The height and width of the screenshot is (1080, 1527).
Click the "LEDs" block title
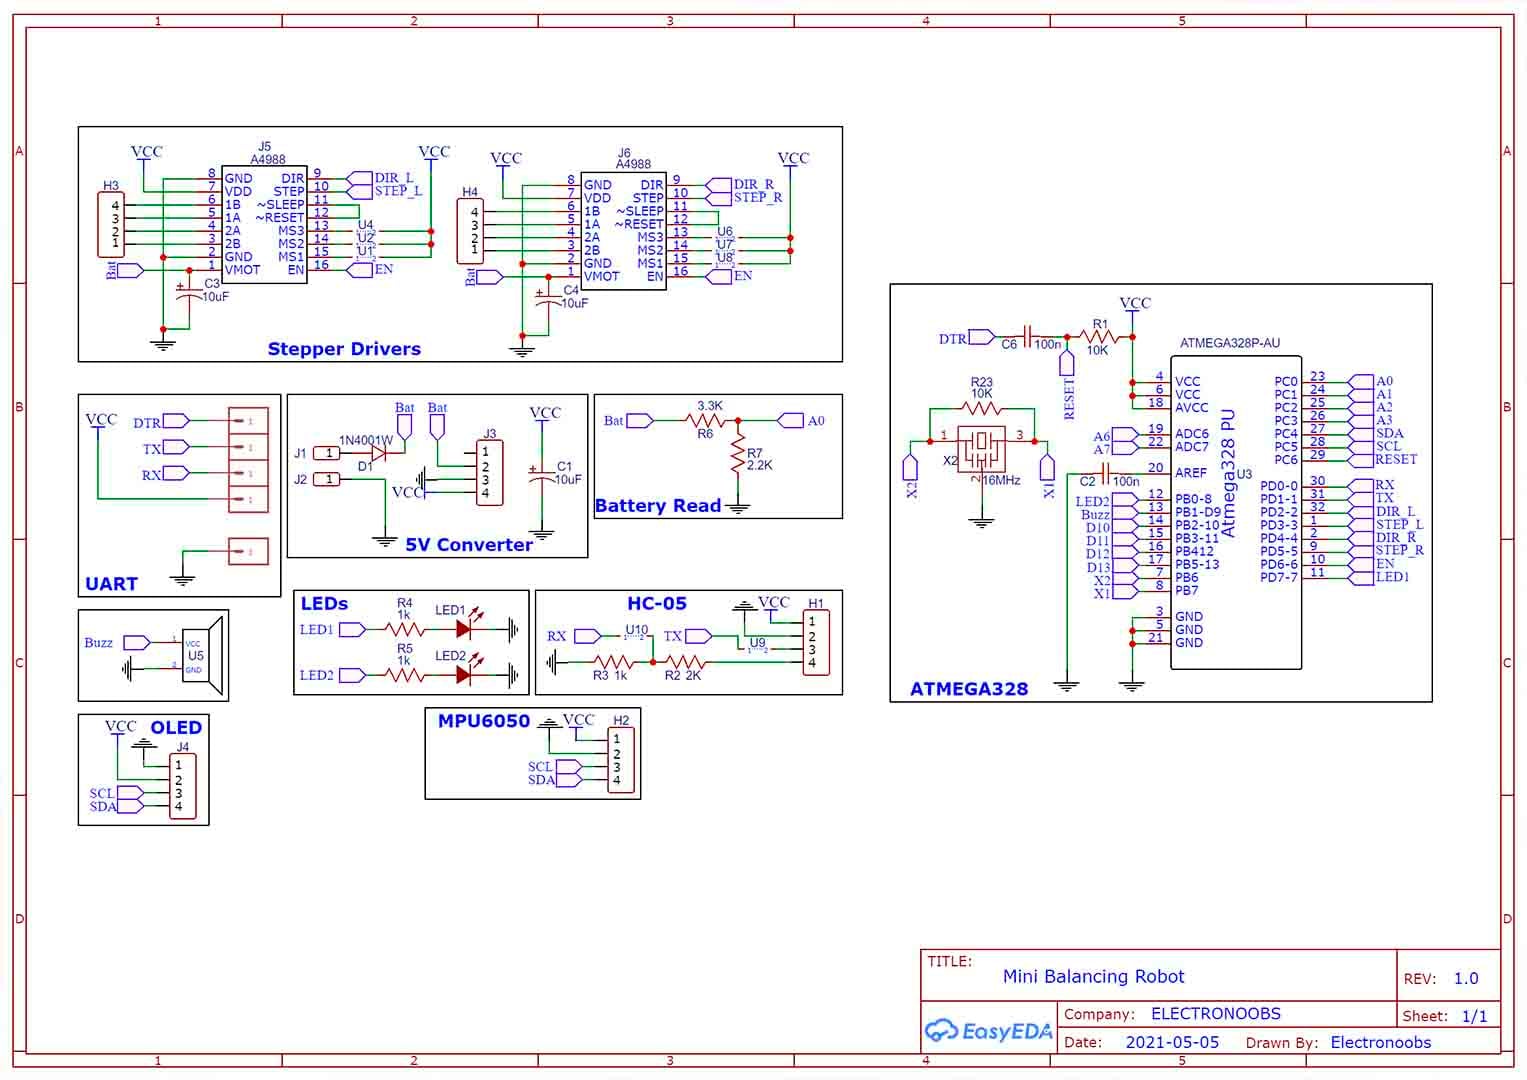tap(324, 604)
